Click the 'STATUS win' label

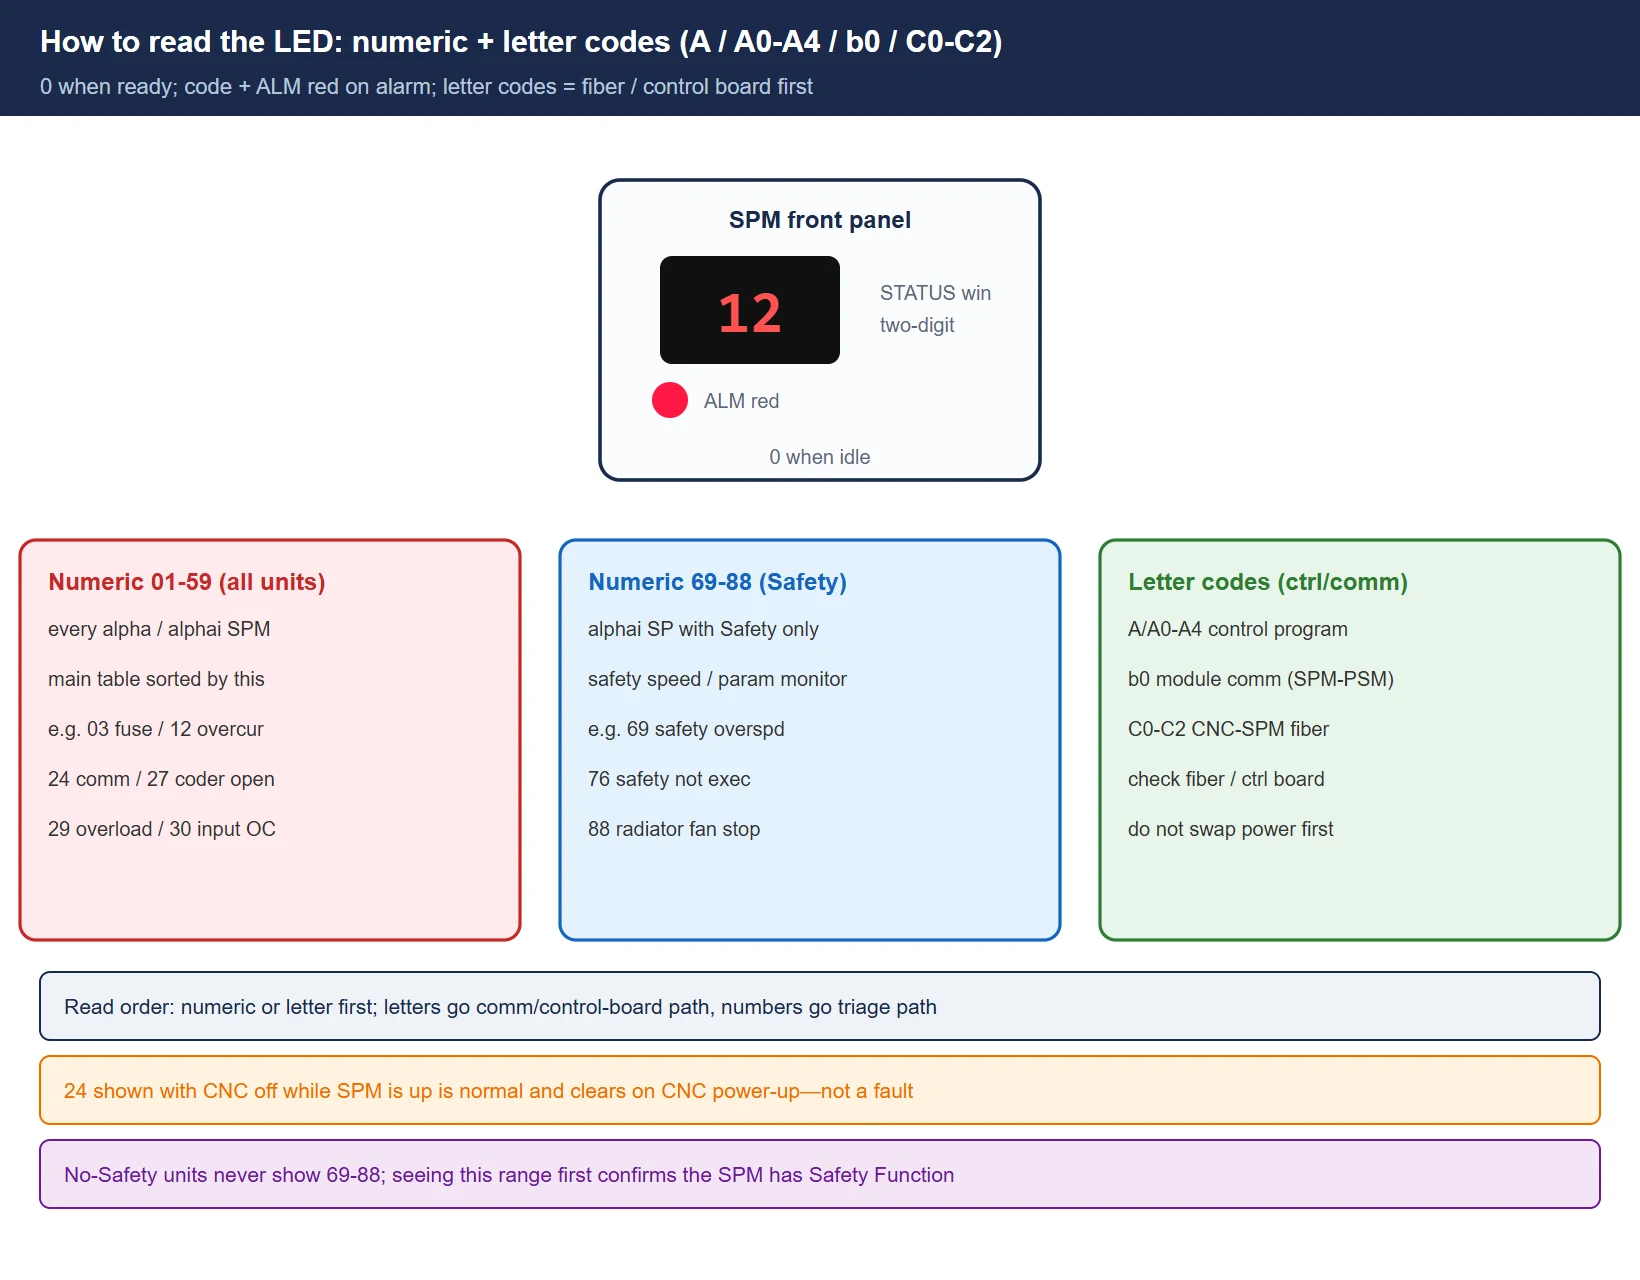tap(935, 293)
